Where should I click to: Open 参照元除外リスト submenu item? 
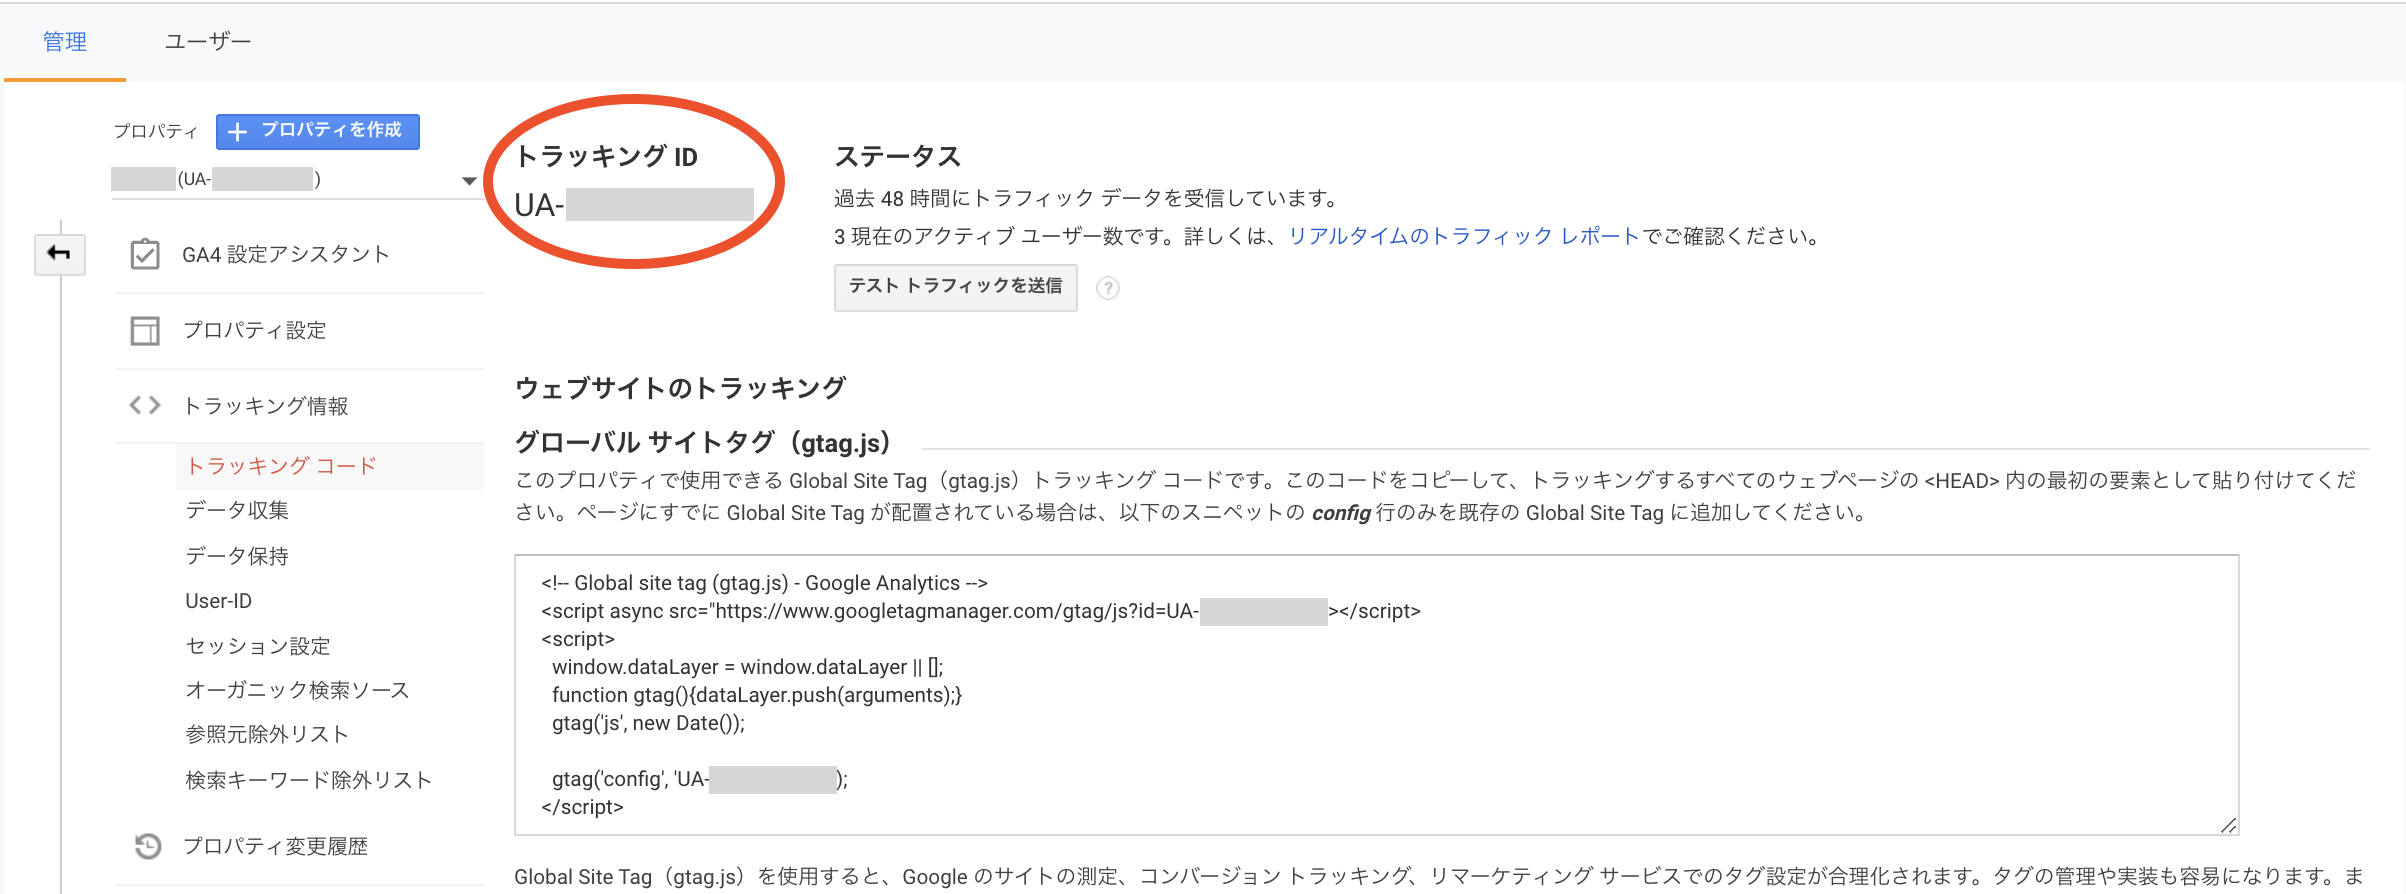coord(267,734)
